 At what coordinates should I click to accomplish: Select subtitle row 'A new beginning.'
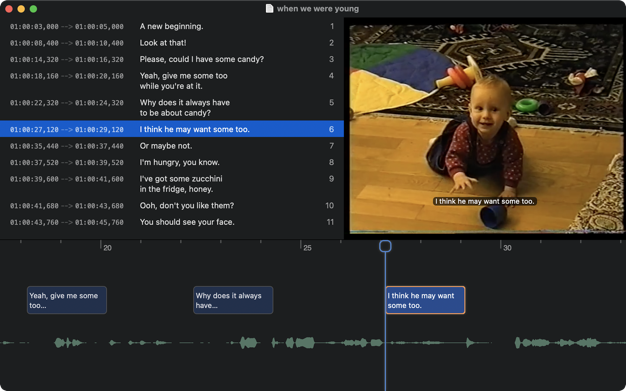point(172,26)
